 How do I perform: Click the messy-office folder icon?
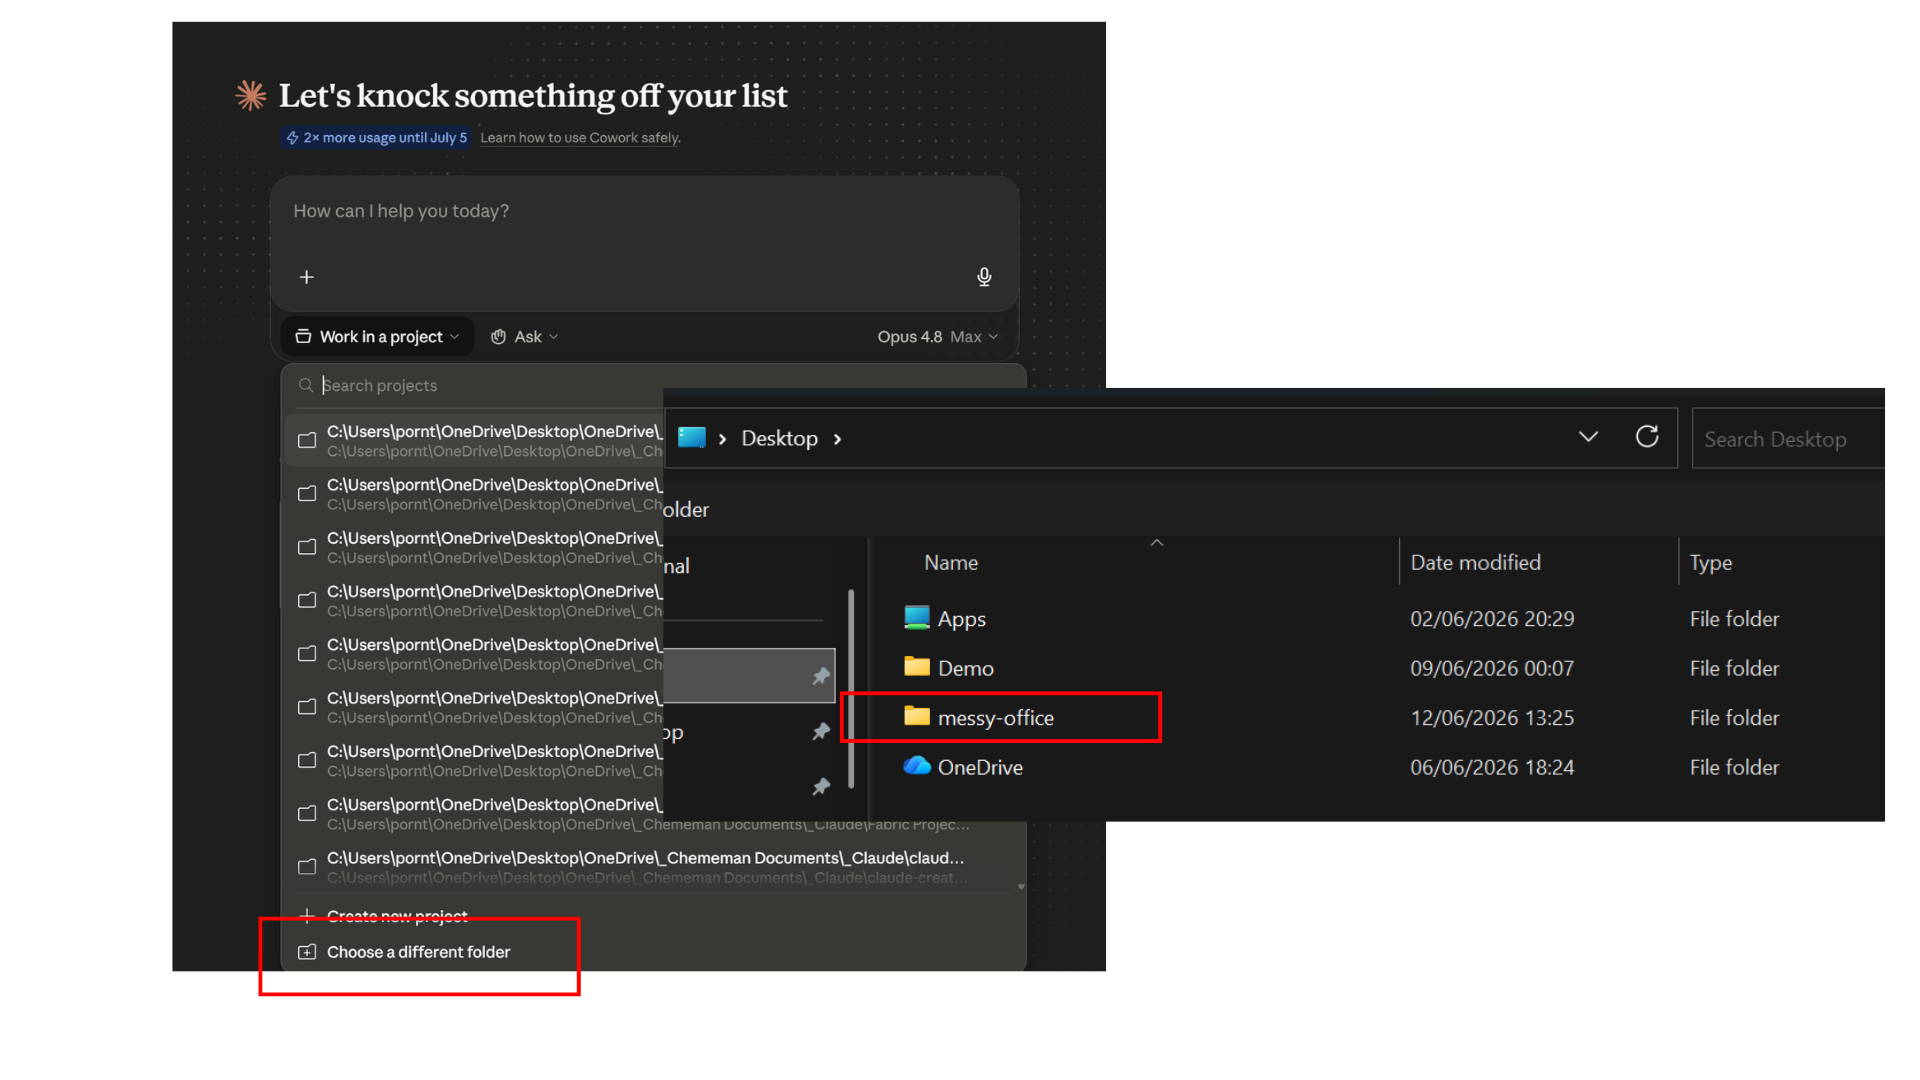[917, 716]
